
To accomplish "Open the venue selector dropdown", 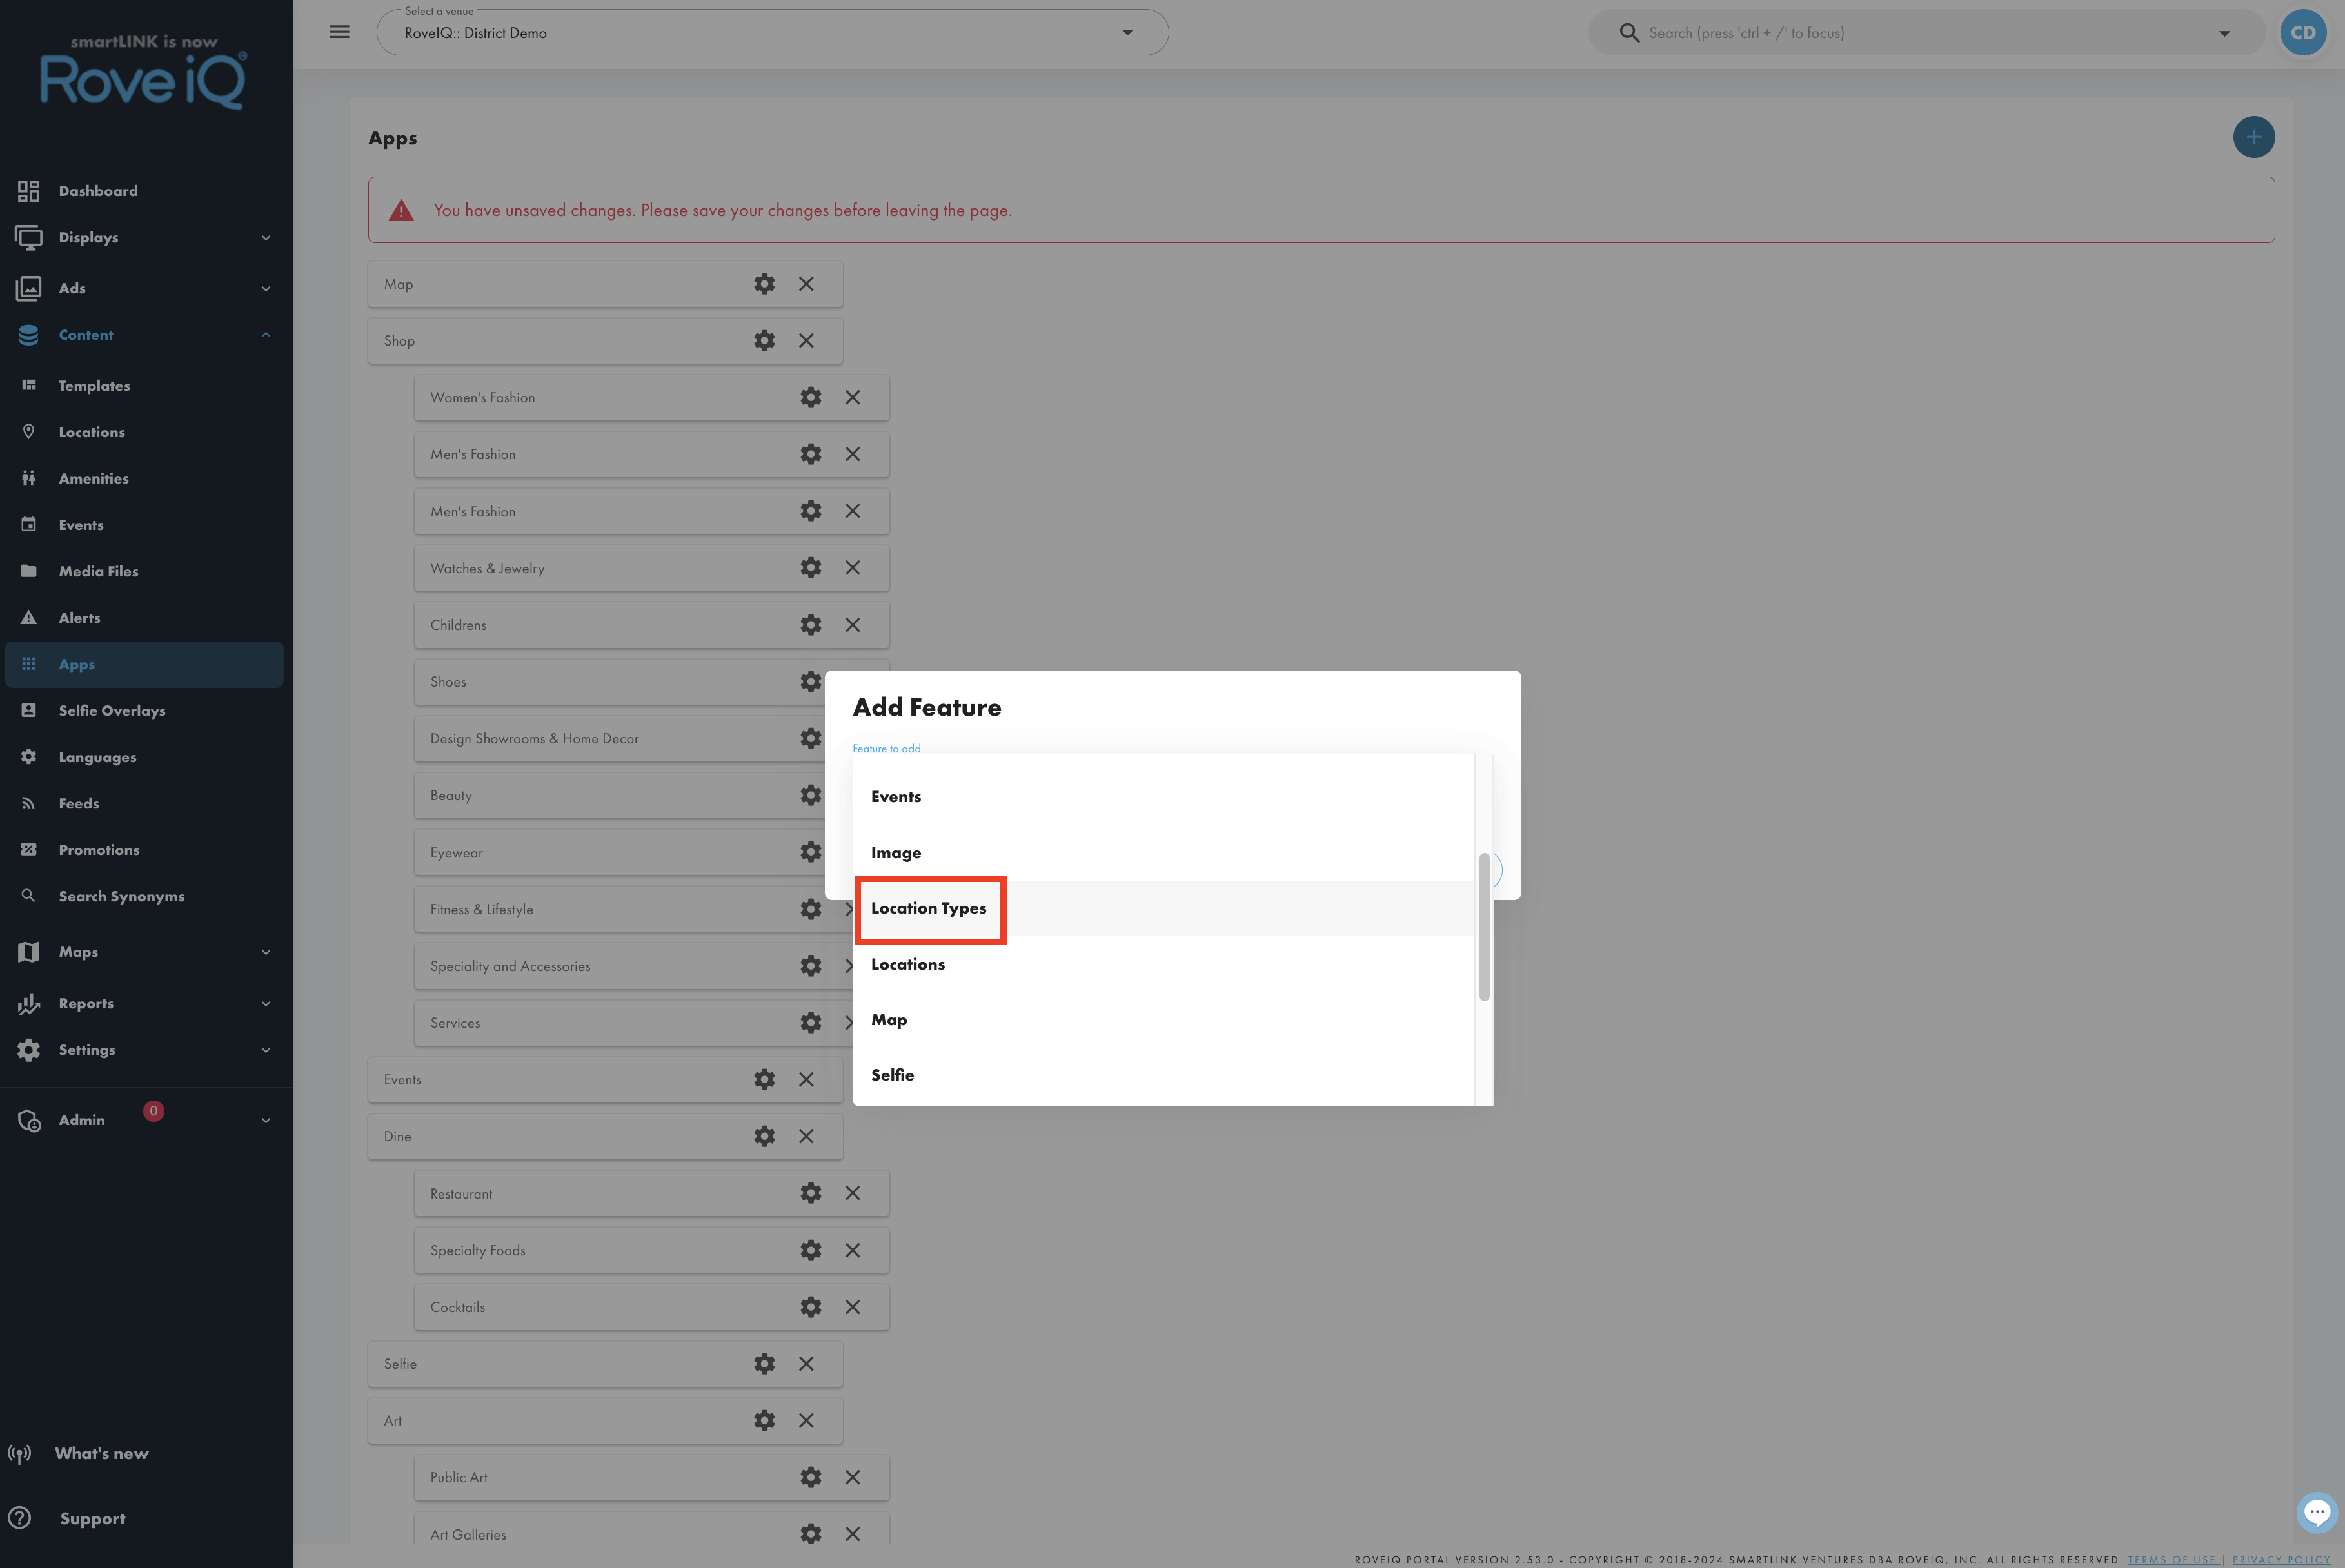I will (x=772, y=33).
